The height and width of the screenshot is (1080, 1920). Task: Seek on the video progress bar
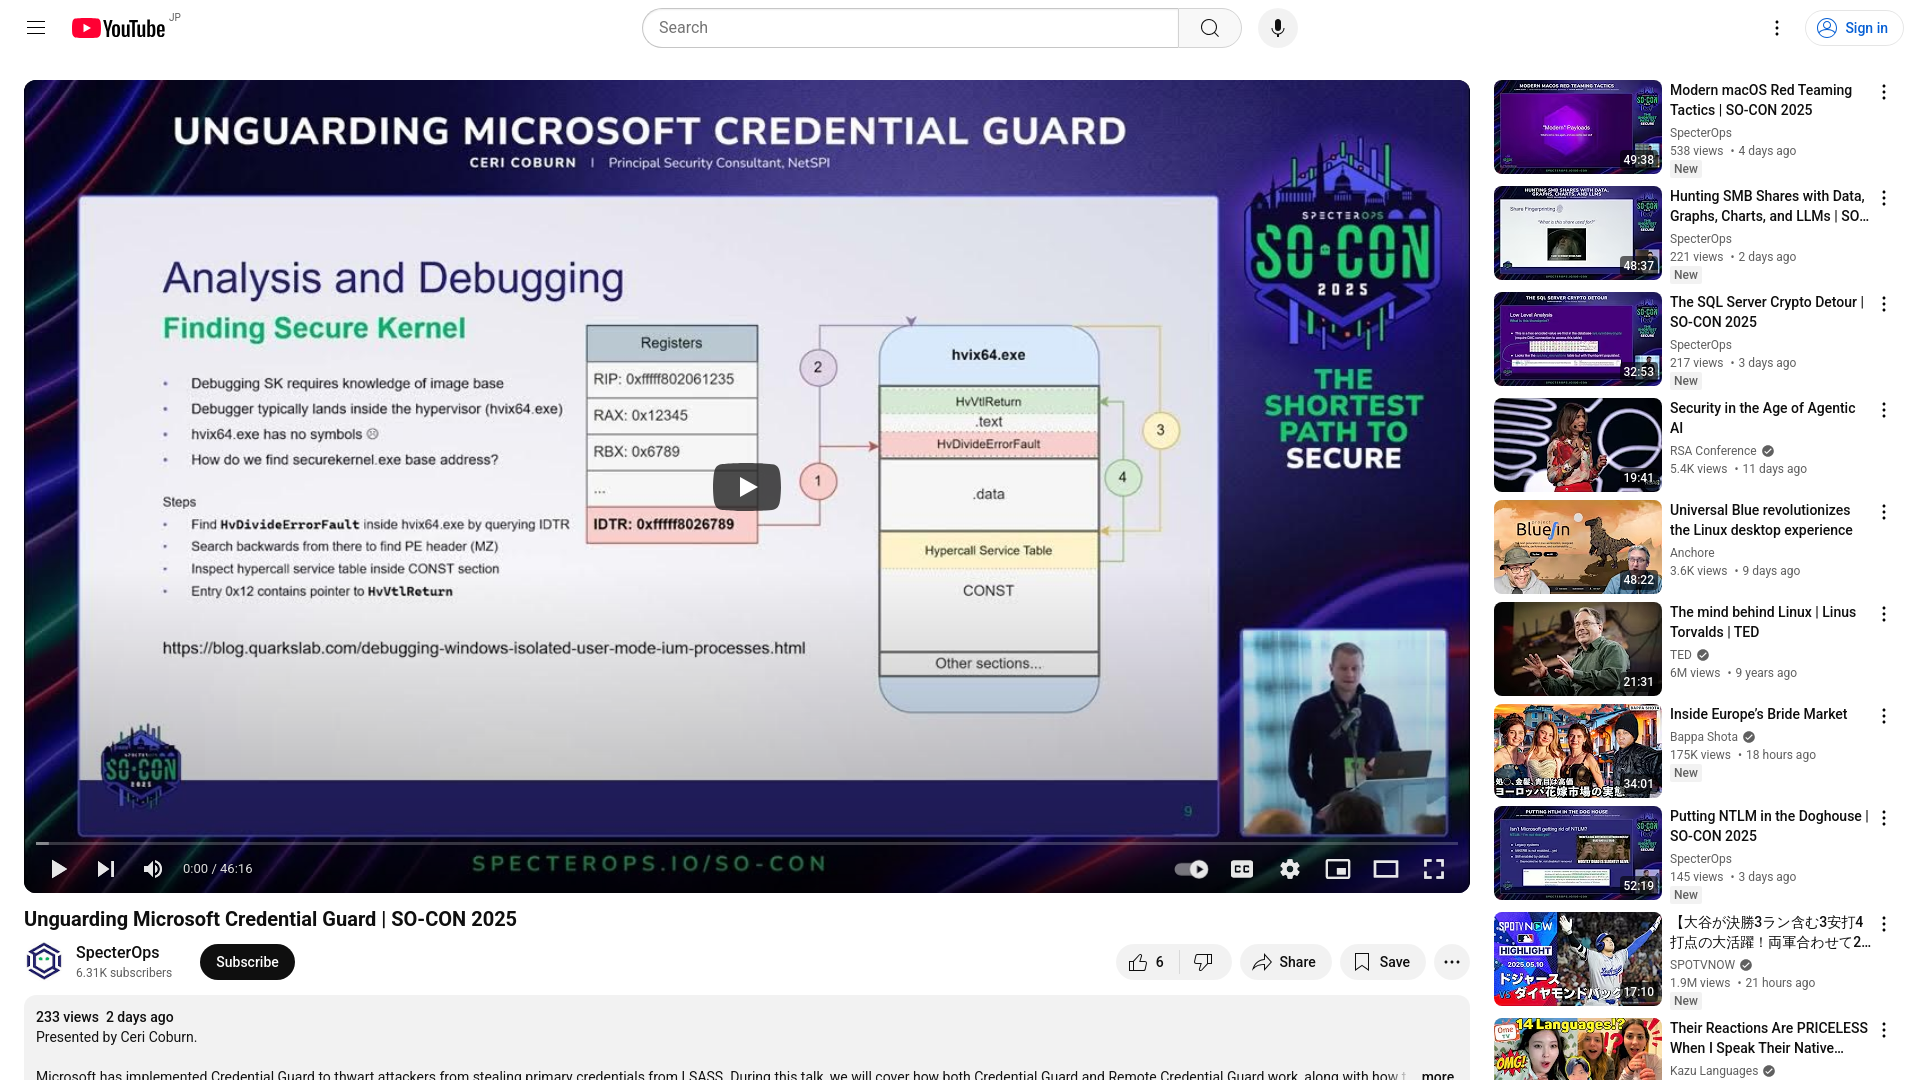(747, 843)
